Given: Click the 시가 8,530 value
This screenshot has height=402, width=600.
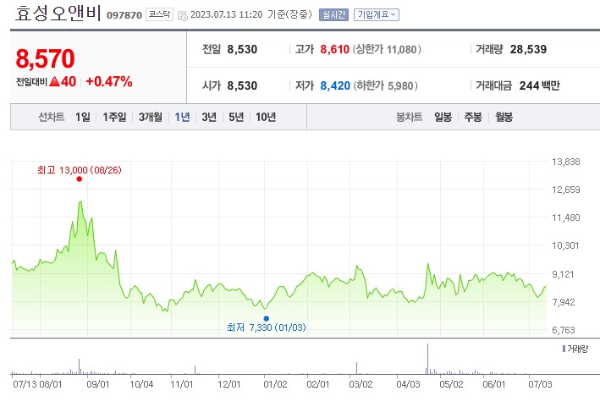Looking at the screenshot, I should point(242,86).
